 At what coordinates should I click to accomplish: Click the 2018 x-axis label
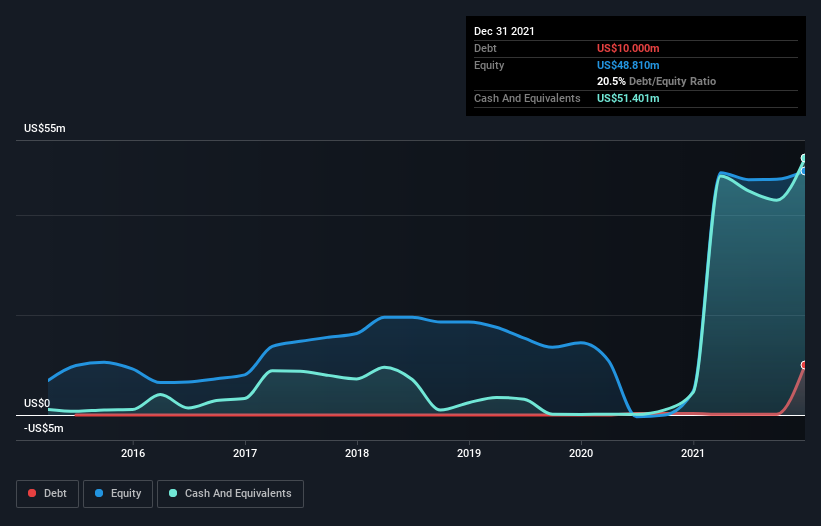(x=357, y=453)
